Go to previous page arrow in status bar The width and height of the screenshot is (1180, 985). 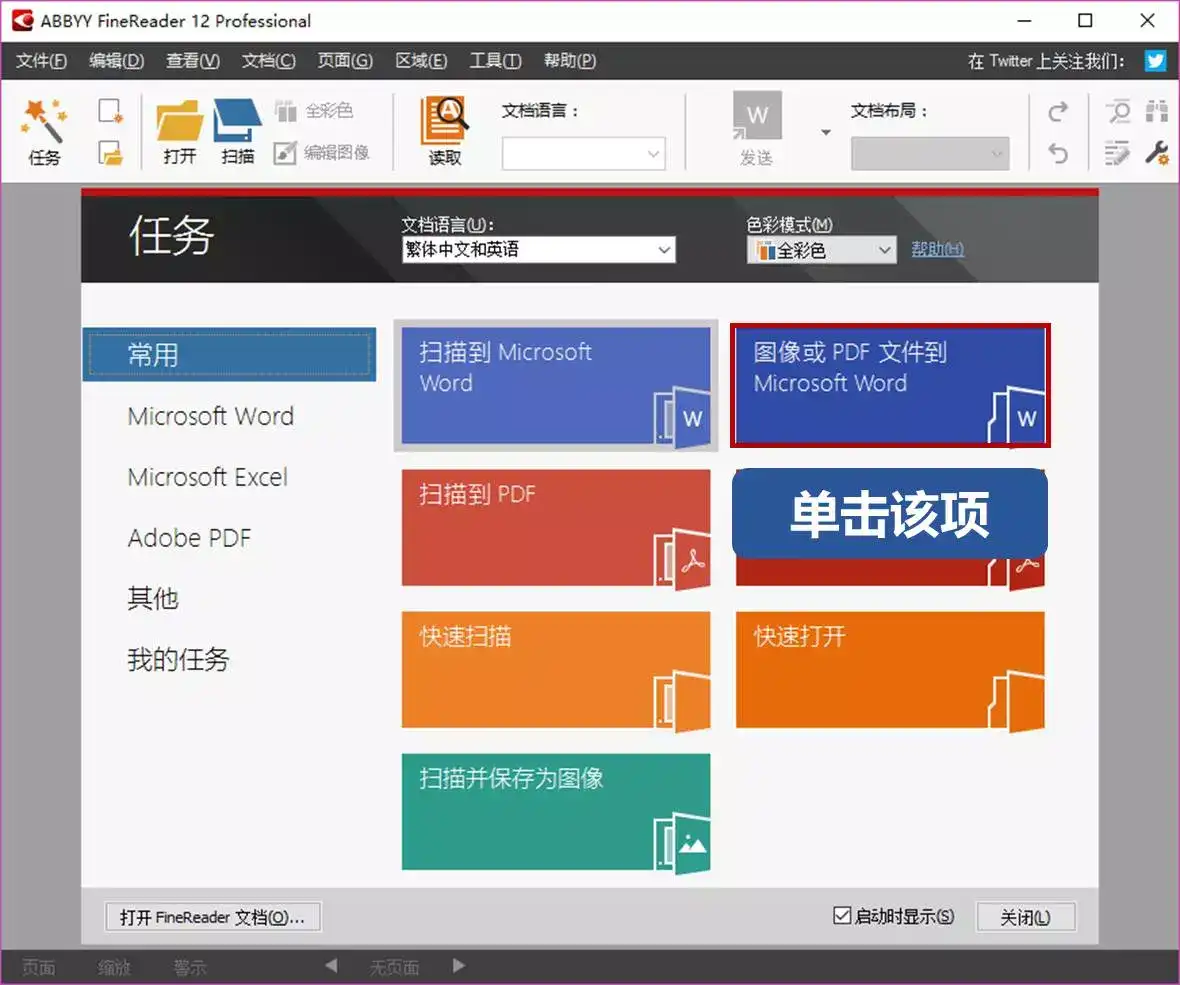[331, 965]
